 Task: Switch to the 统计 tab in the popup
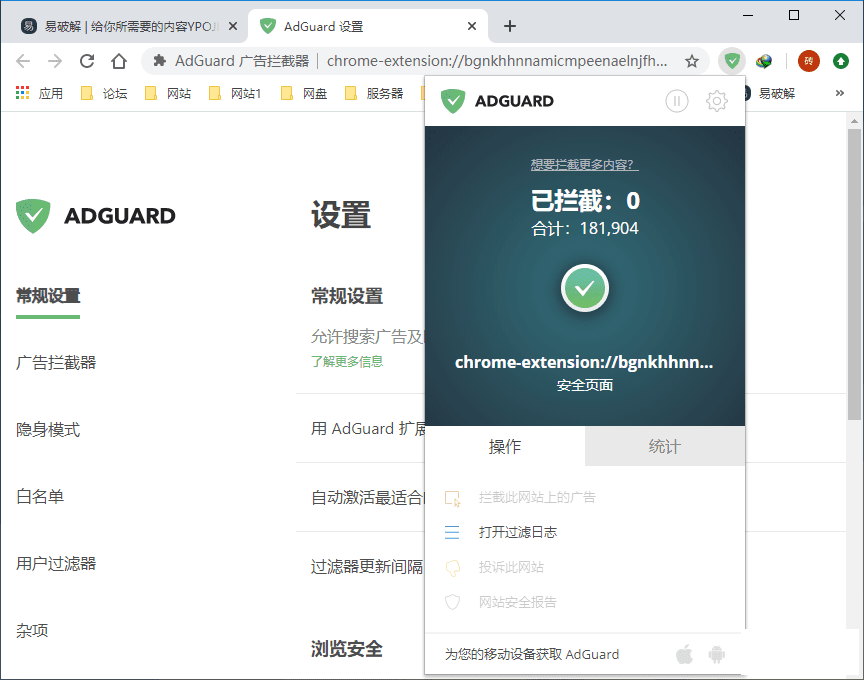[x=665, y=446]
